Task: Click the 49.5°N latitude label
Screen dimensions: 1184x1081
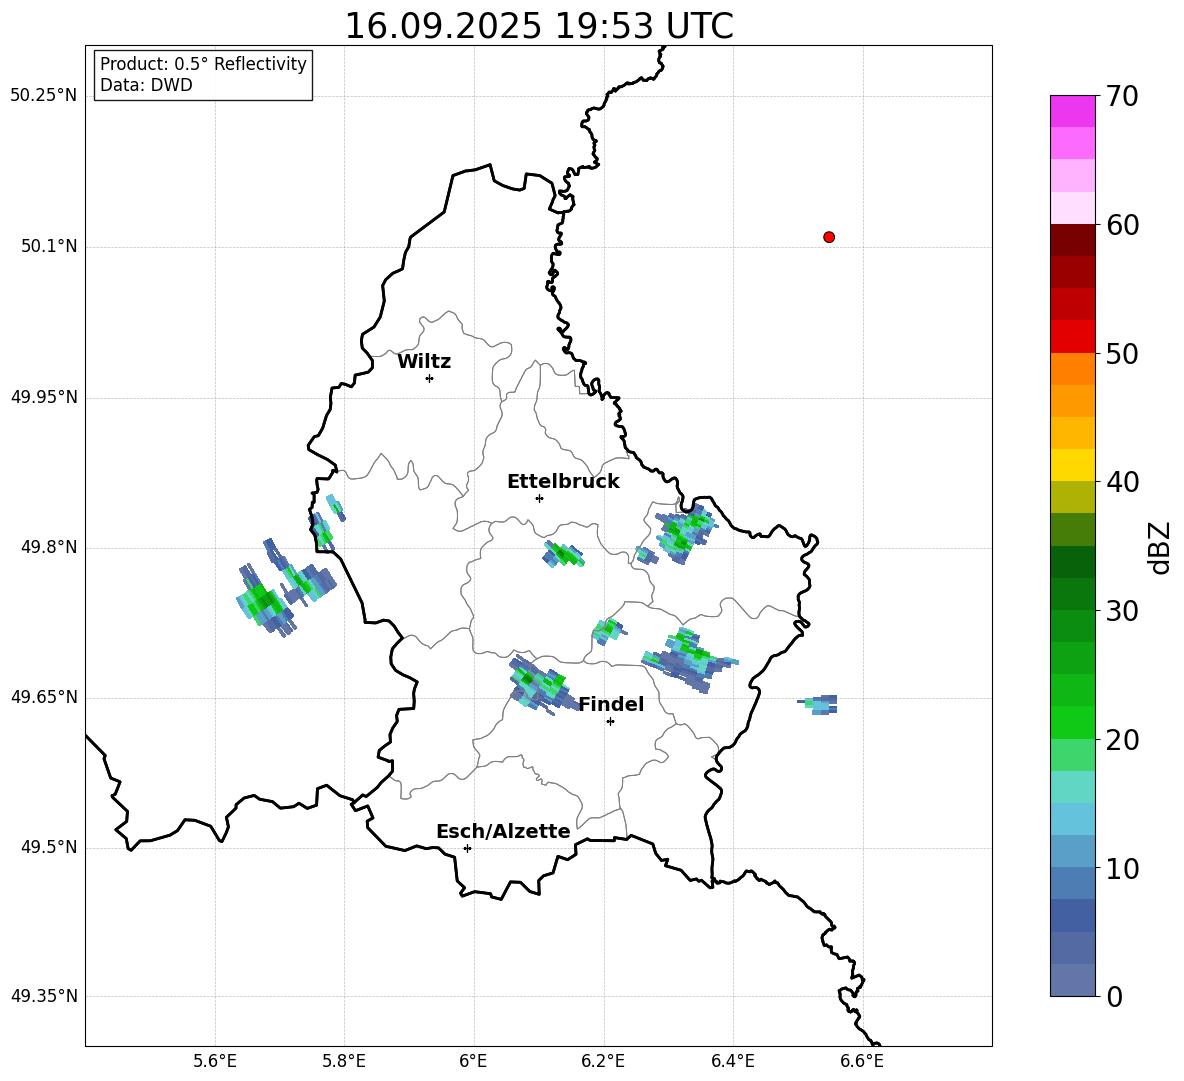Action: pyautogui.click(x=49, y=847)
